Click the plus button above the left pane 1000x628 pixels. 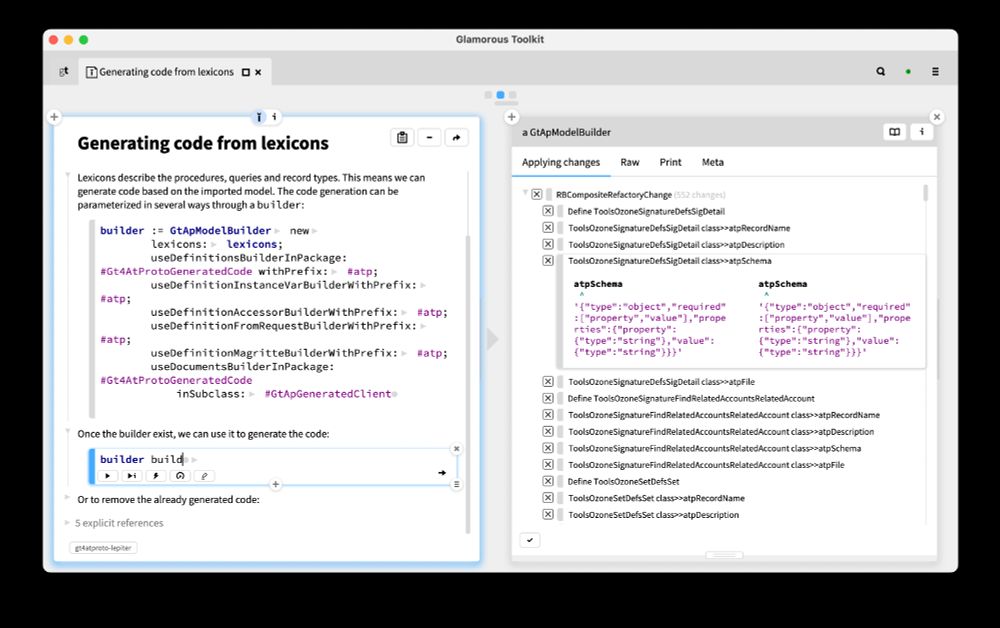coord(54,117)
